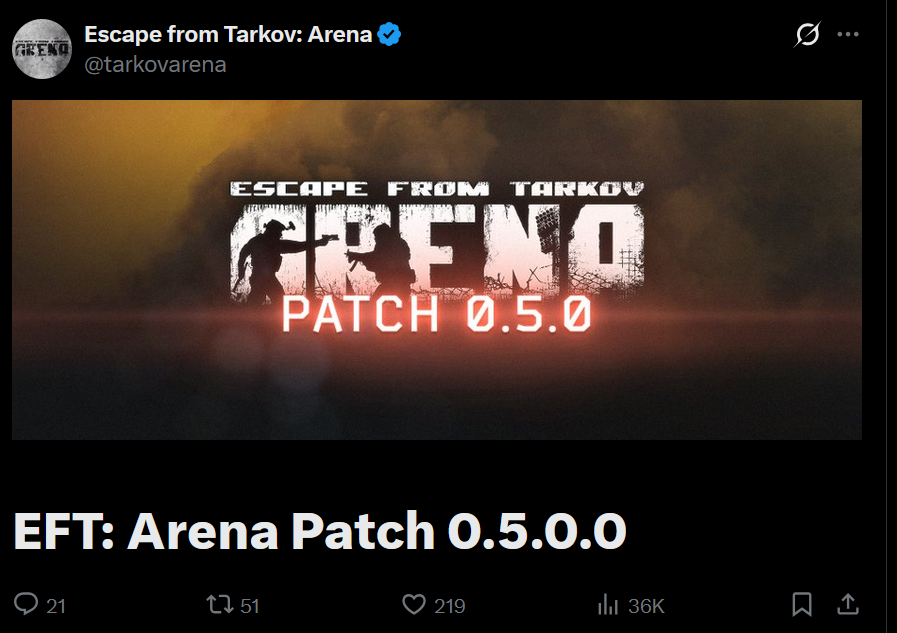The width and height of the screenshot is (897, 633).
Task: Open the three-dot more options menu
Action: tap(848, 34)
